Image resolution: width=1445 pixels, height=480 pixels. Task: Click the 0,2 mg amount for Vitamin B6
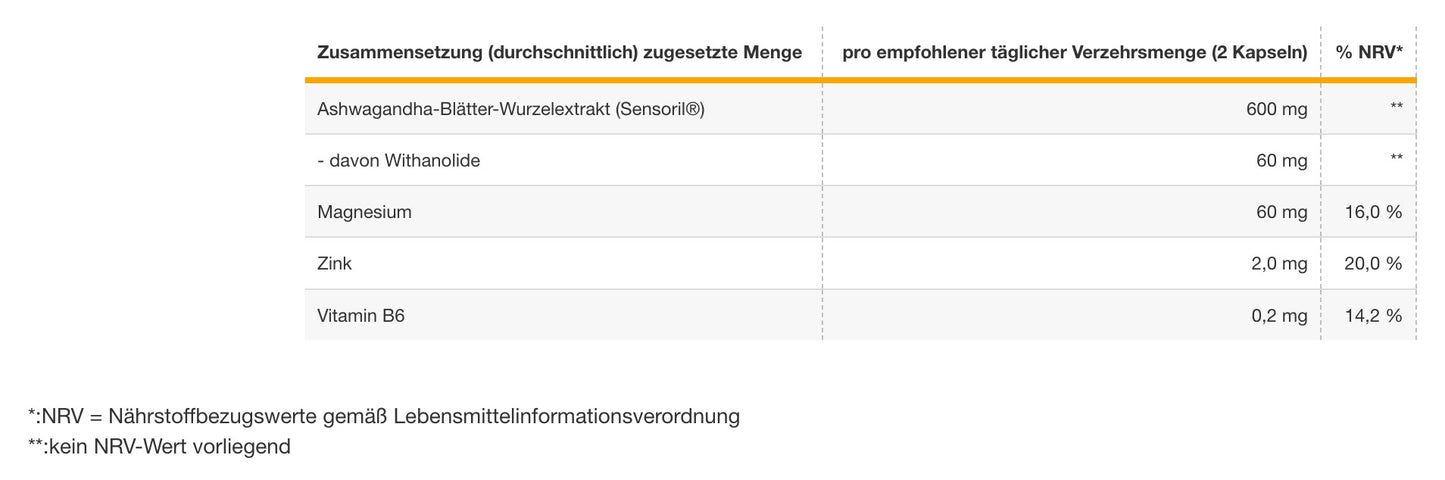1279,316
